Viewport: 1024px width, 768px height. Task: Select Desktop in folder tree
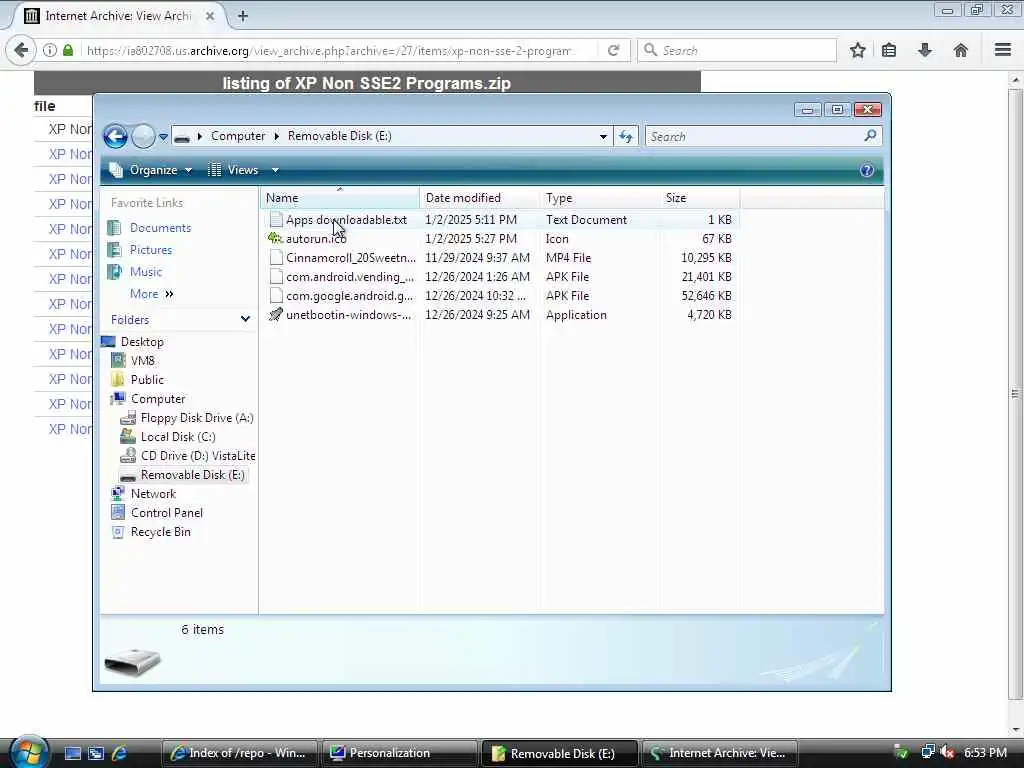142,342
